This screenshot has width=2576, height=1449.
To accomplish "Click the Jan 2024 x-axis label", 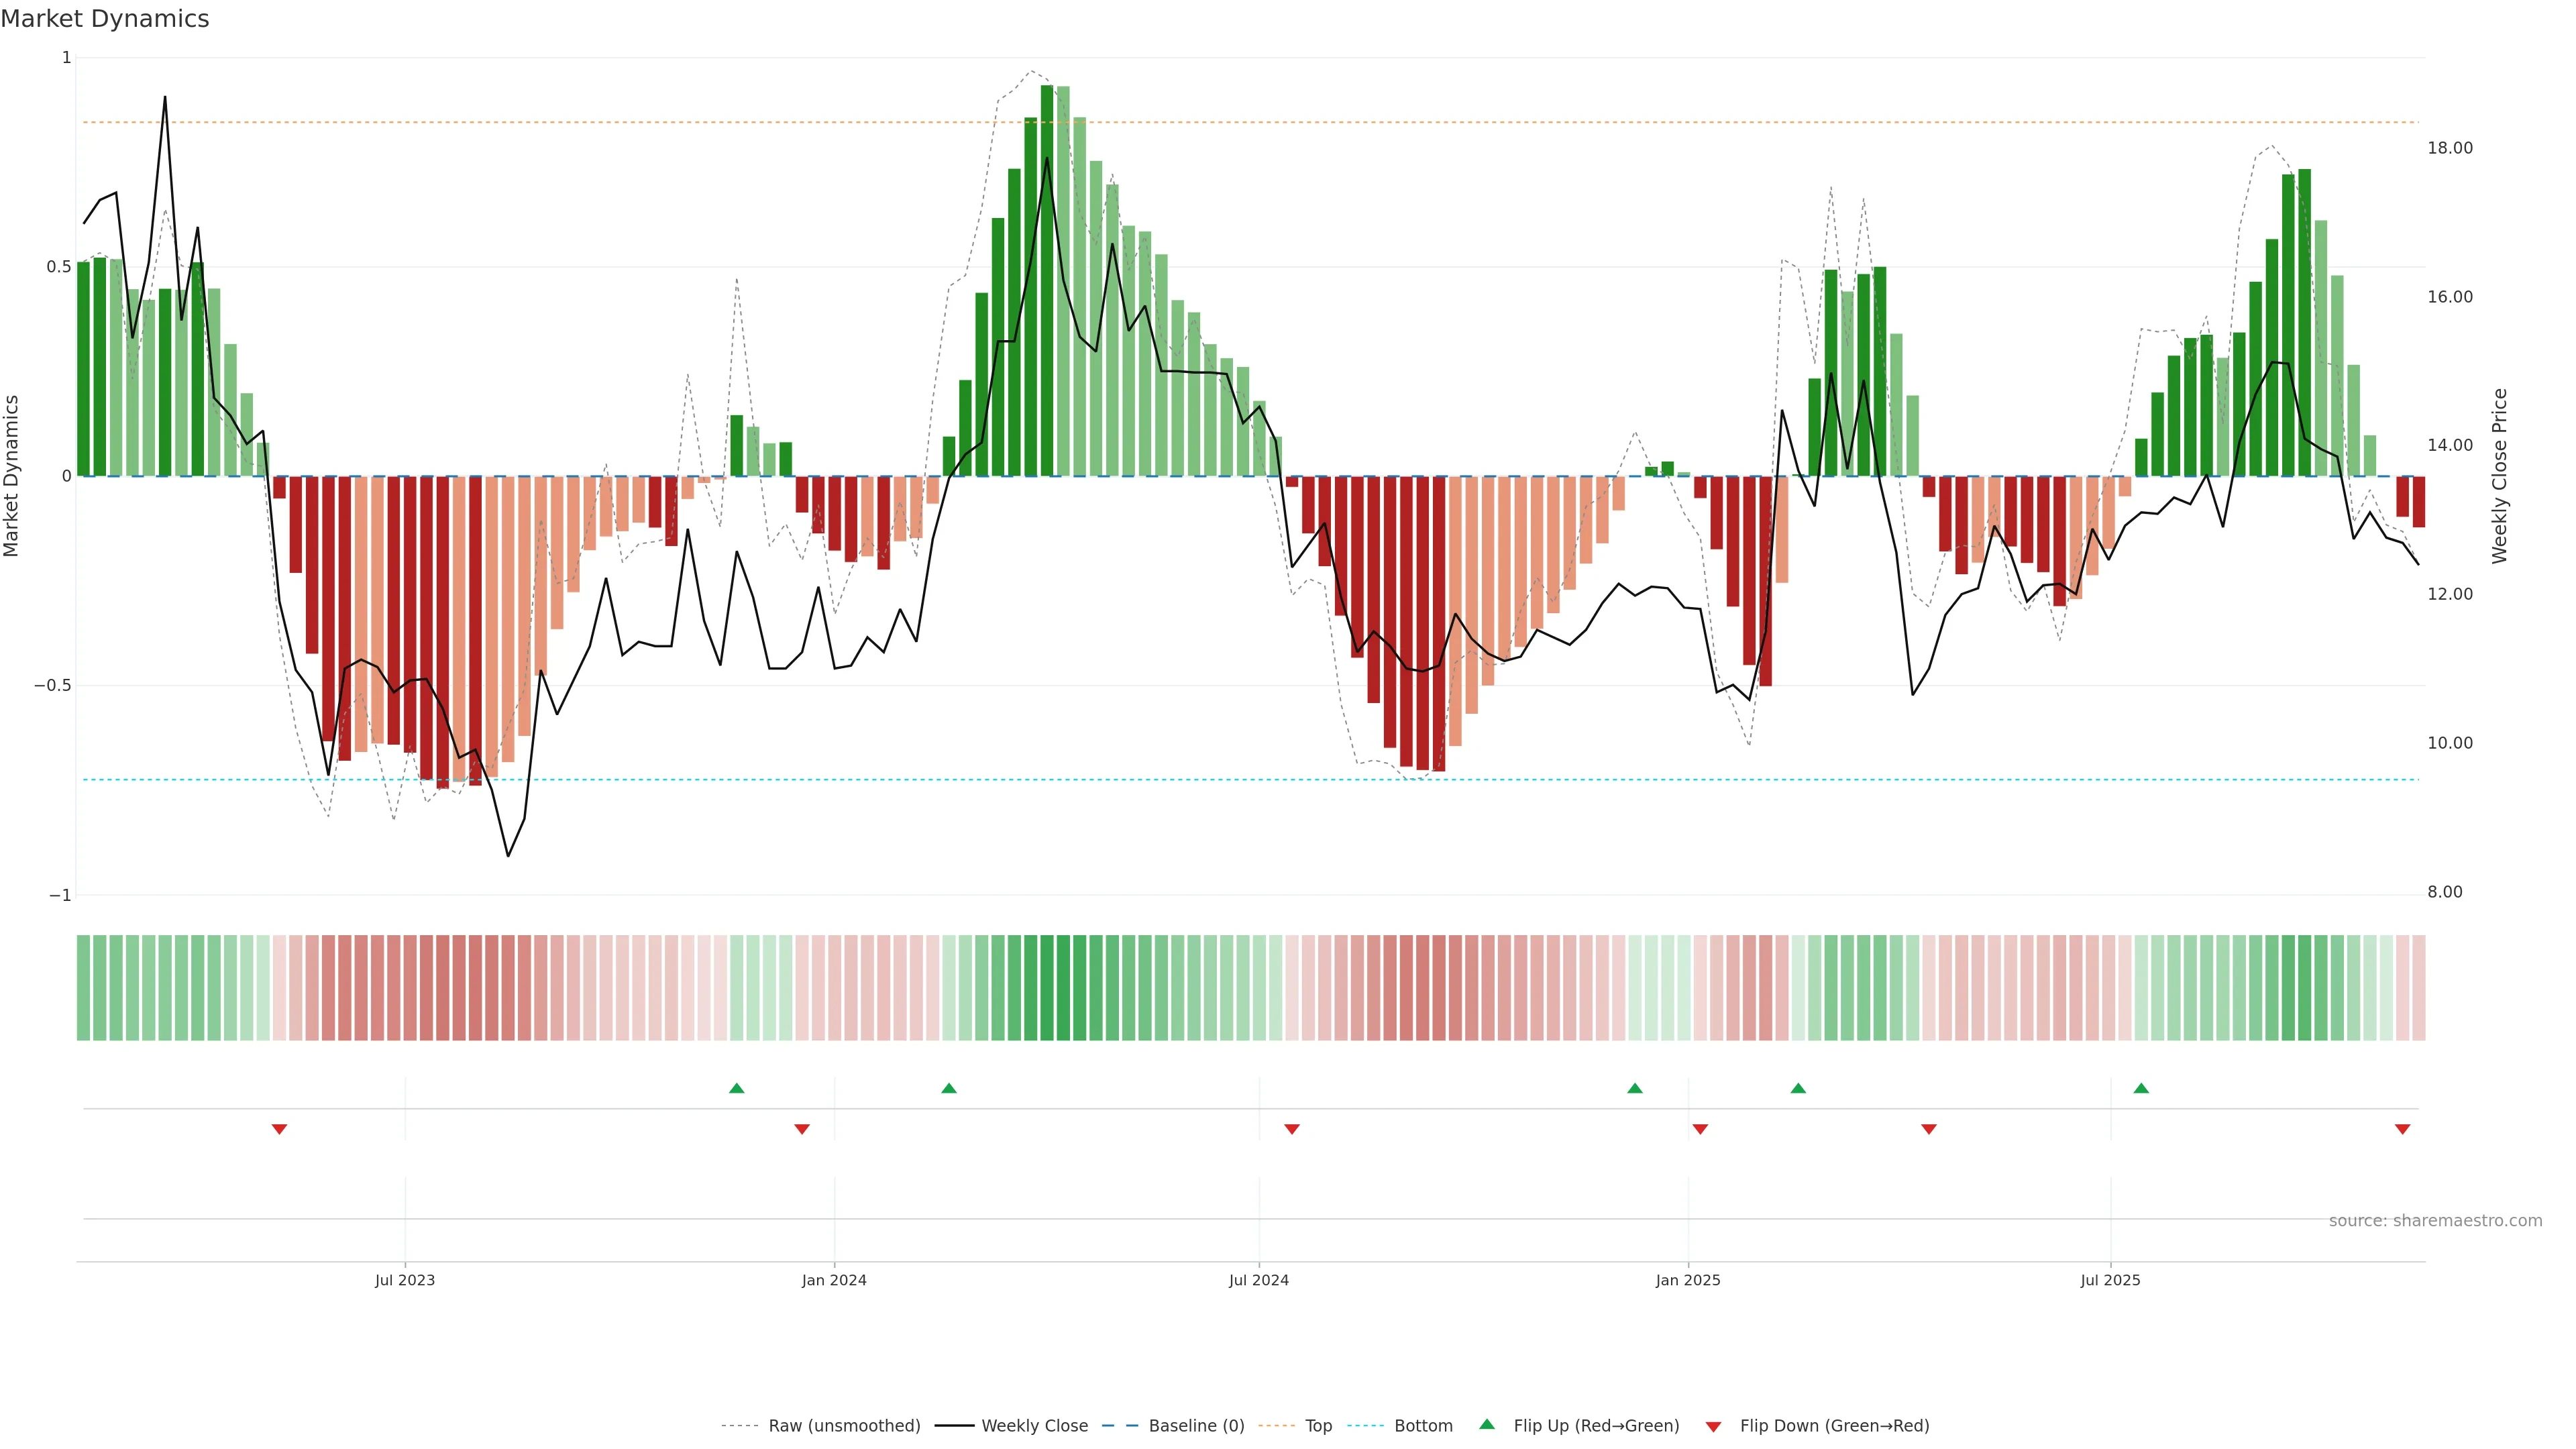I will pyautogui.click(x=834, y=1280).
